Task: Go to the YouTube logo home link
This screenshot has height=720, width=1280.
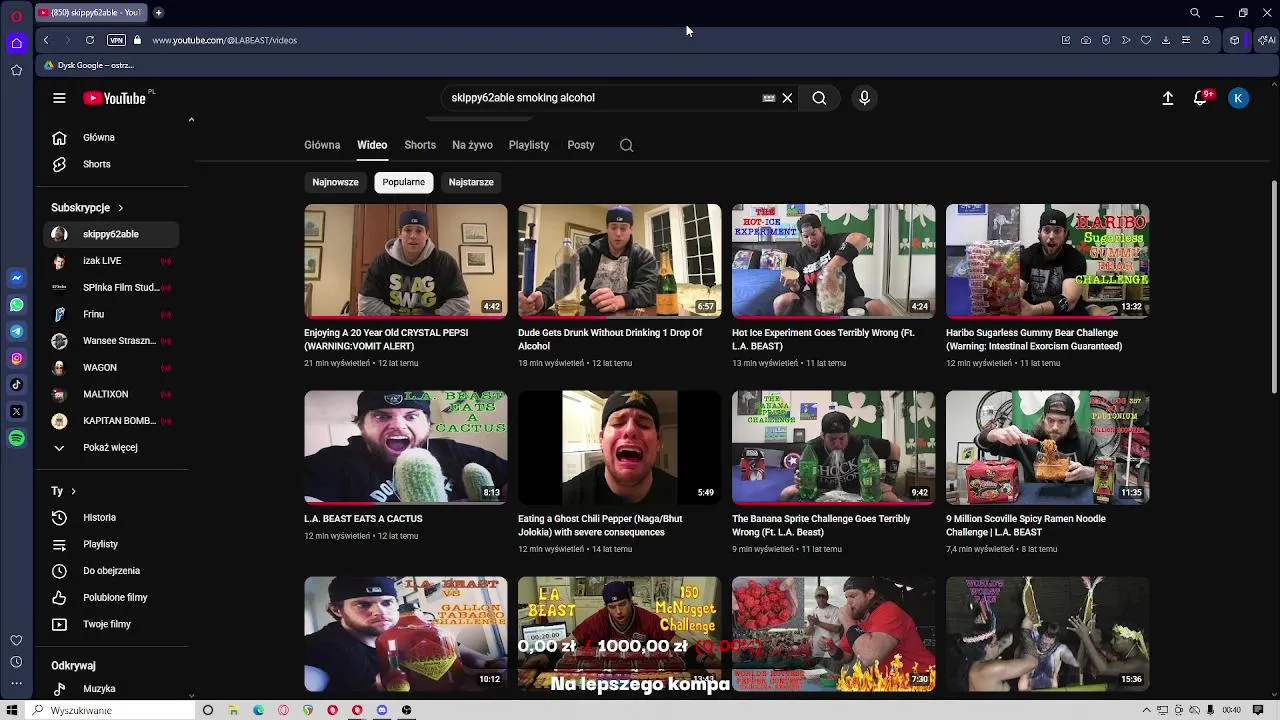Action: pyautogui.click(x=115, y=98)
